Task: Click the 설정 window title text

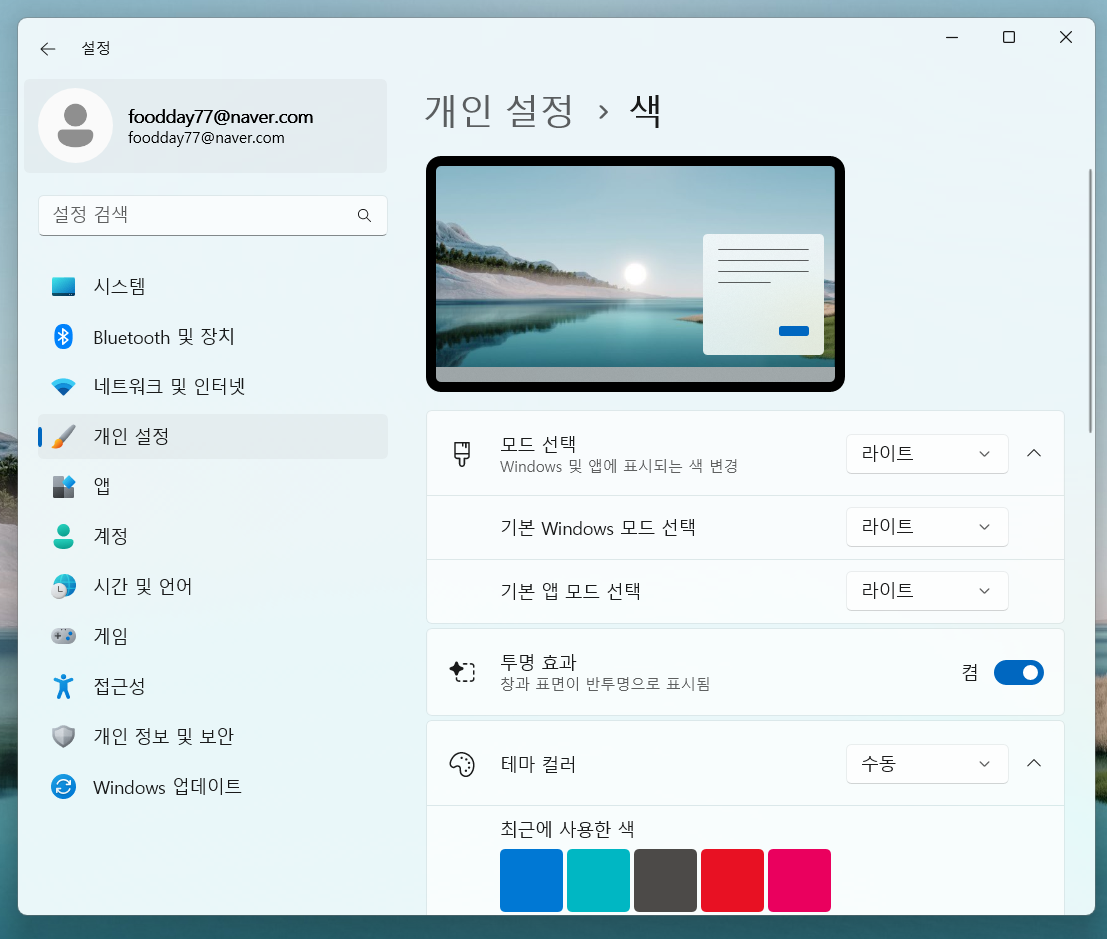Action: [x=96, y=48]
